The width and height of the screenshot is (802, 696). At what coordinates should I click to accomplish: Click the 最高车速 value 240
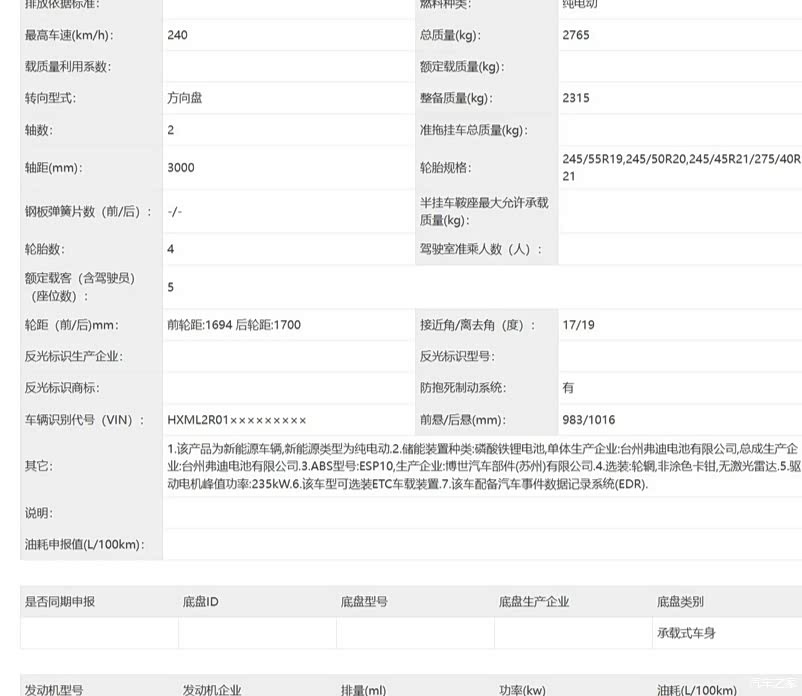[178, 35]
